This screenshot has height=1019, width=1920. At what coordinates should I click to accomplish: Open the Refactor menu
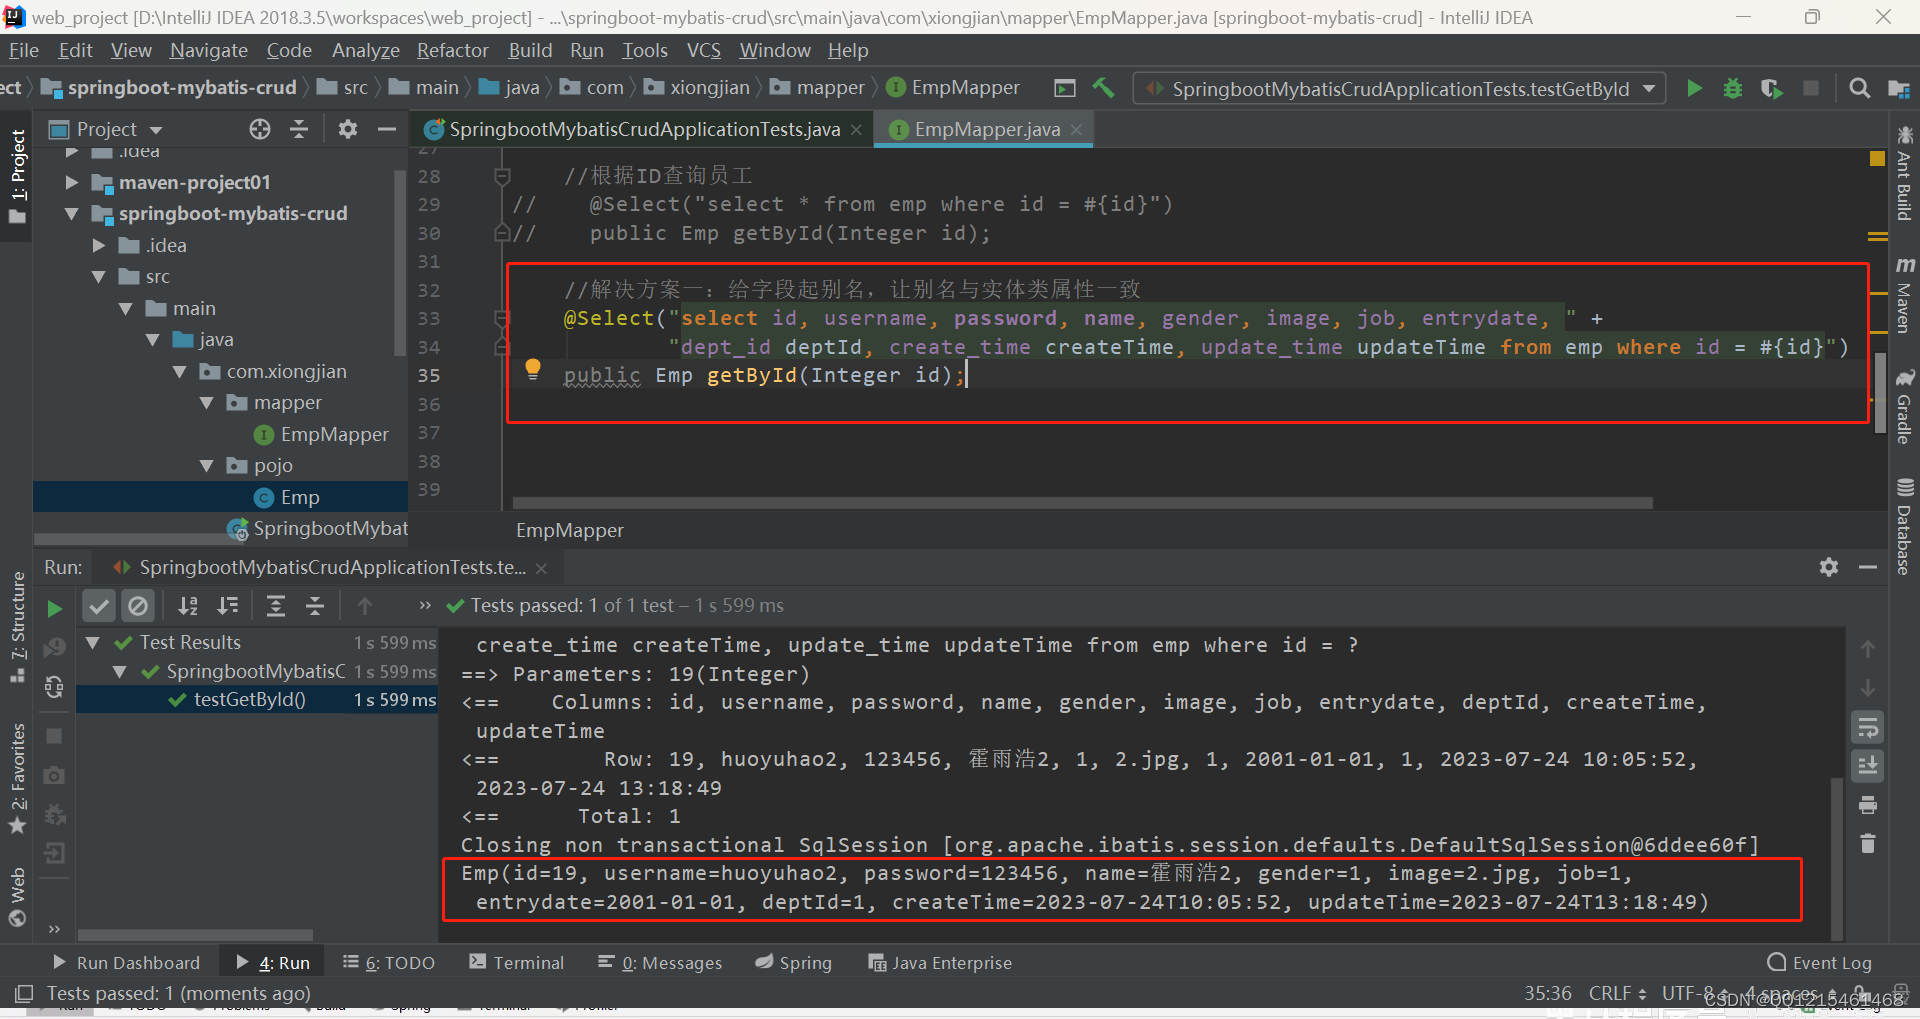[x=452, y=50]
